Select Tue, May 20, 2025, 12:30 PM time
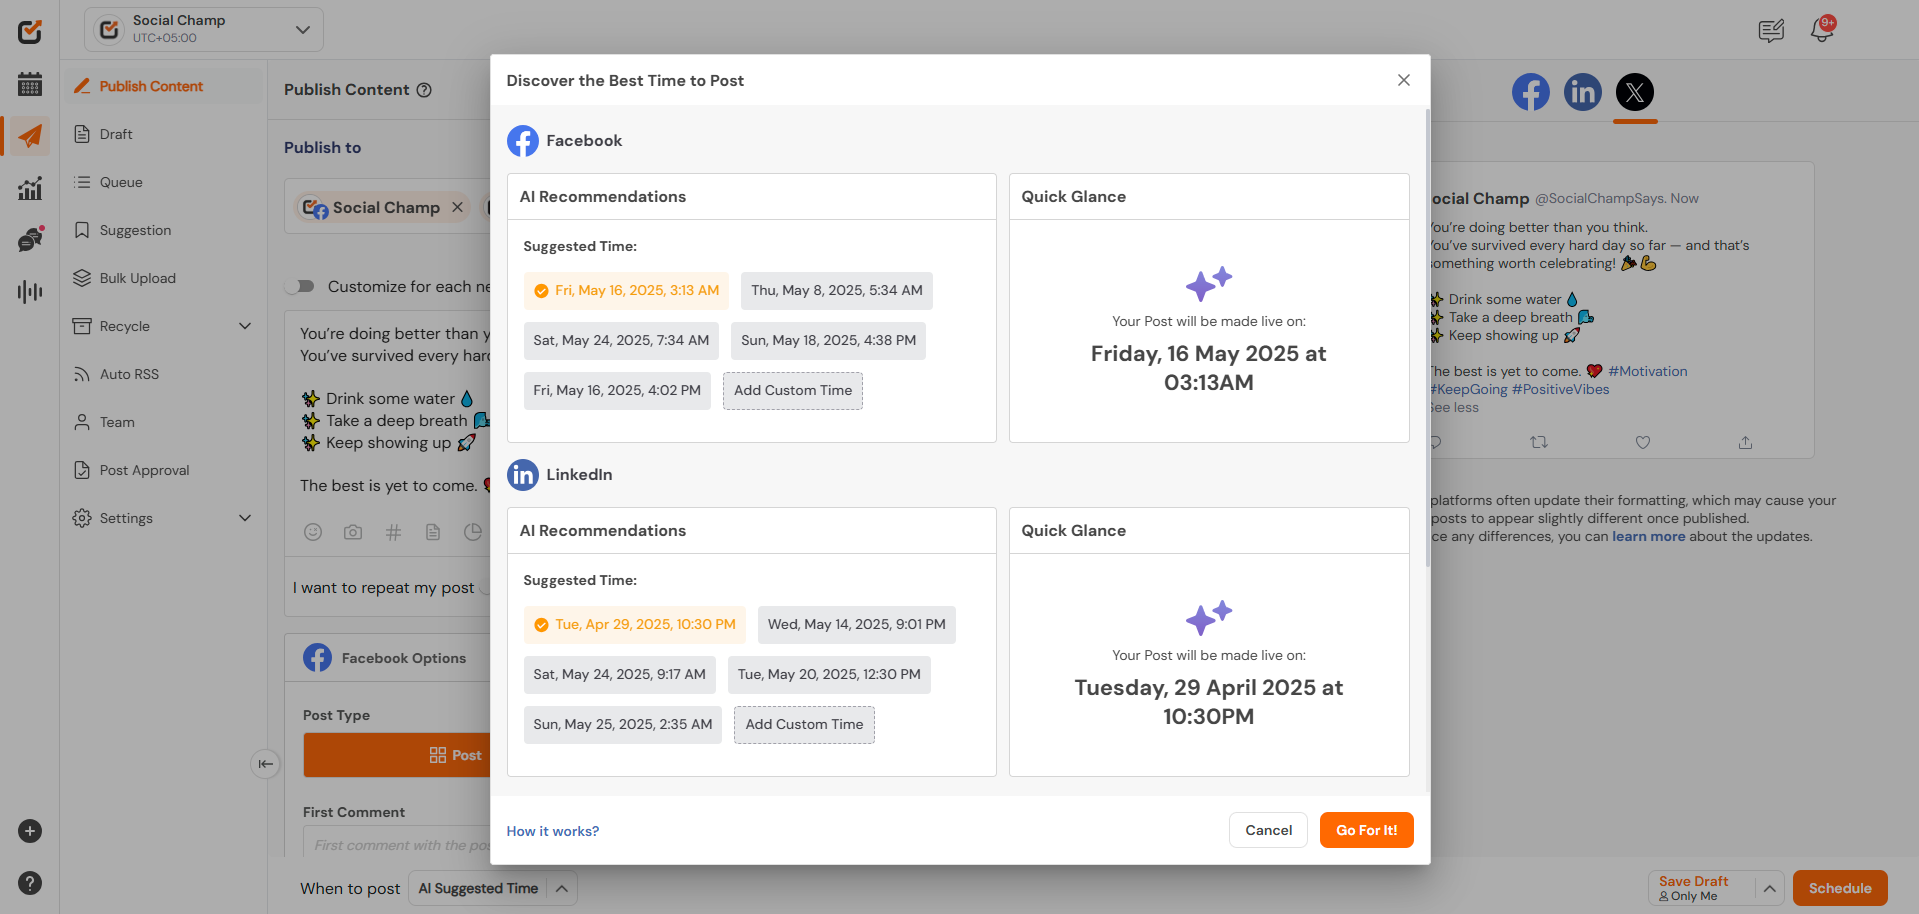This screenshot has width=1919, height=914. [x=829, y=675]
